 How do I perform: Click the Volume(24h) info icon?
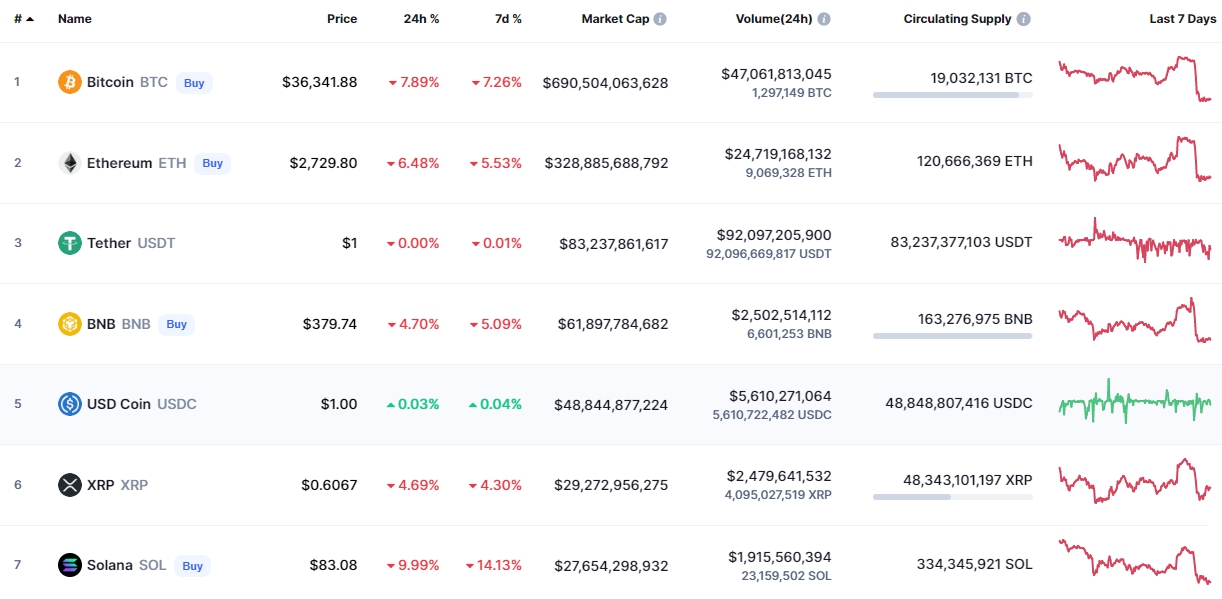click(x=823, y=19)
